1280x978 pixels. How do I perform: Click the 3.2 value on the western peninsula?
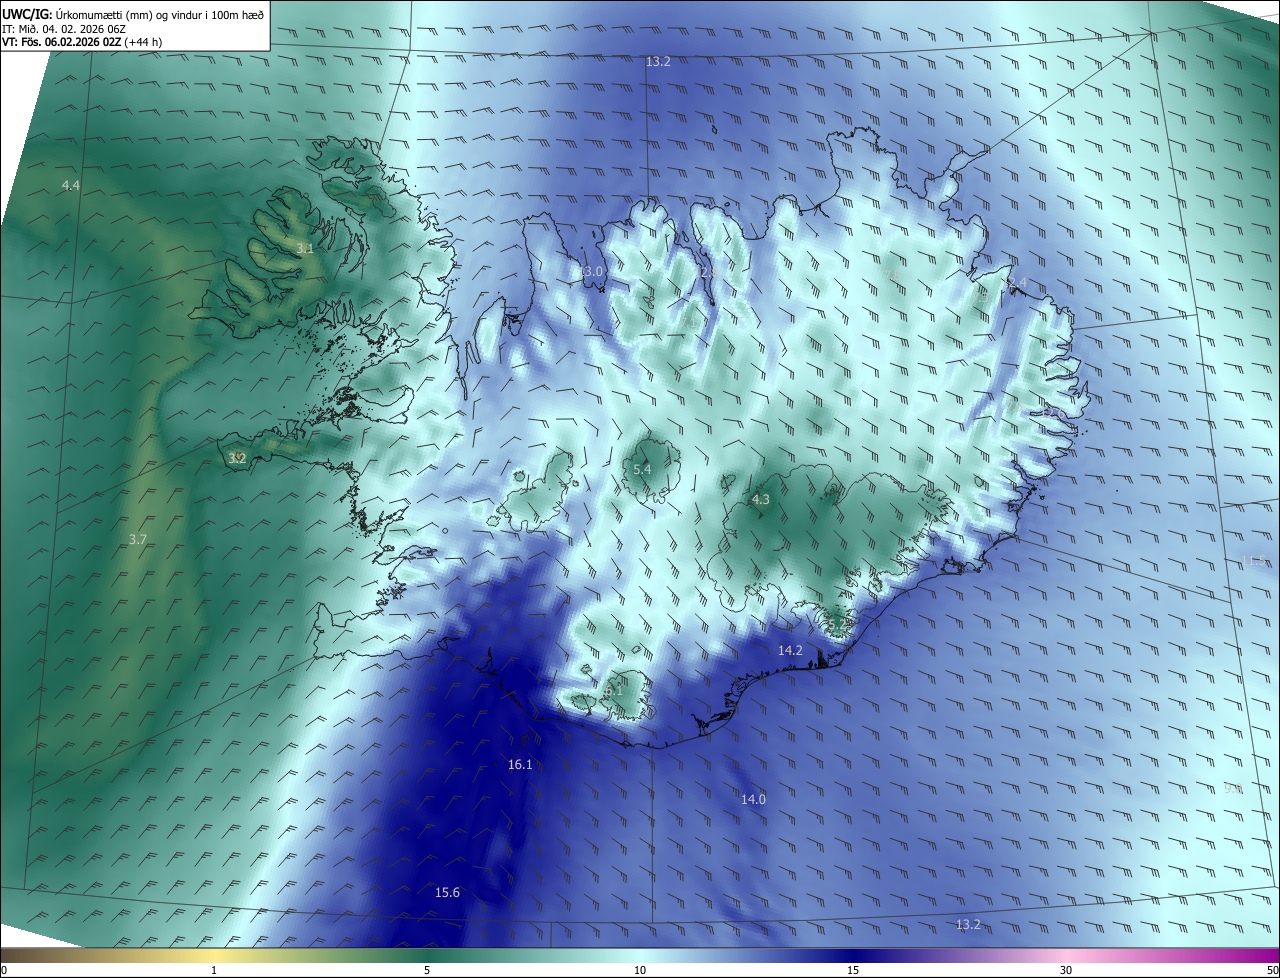click(x=237, y=458)
